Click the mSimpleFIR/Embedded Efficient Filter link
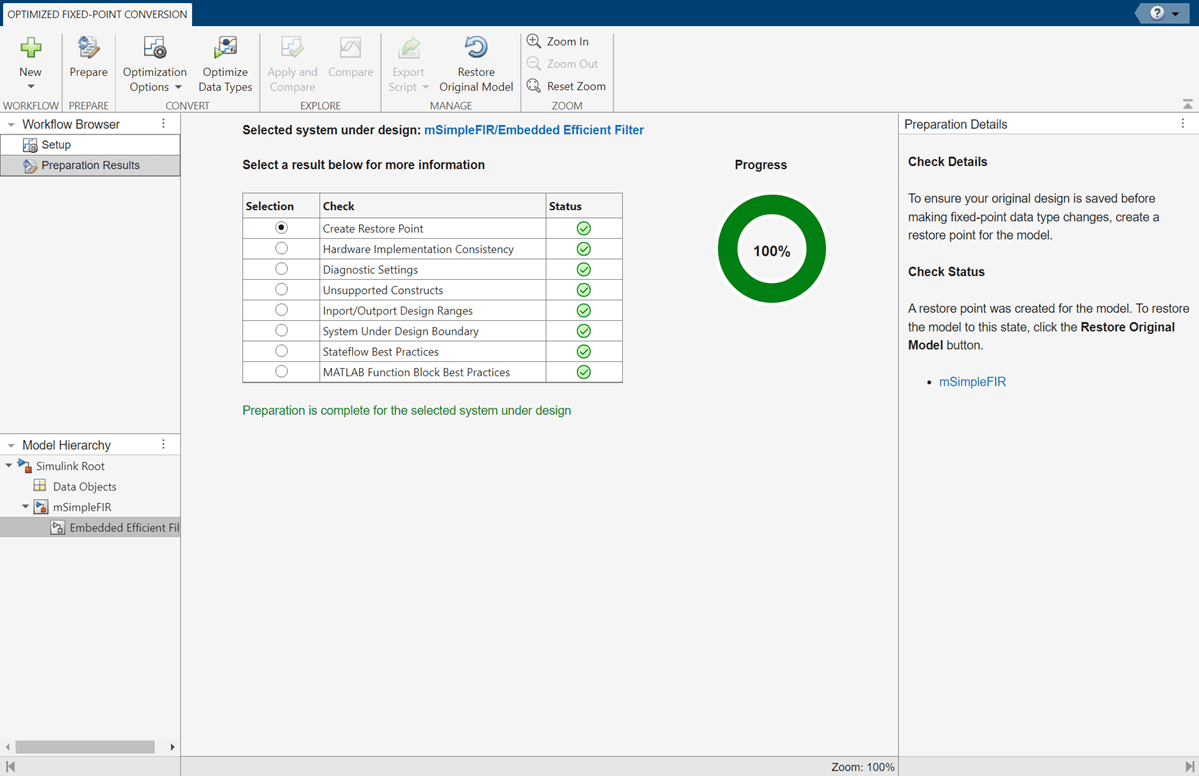1199x776 pixels. tap(534, 130)
